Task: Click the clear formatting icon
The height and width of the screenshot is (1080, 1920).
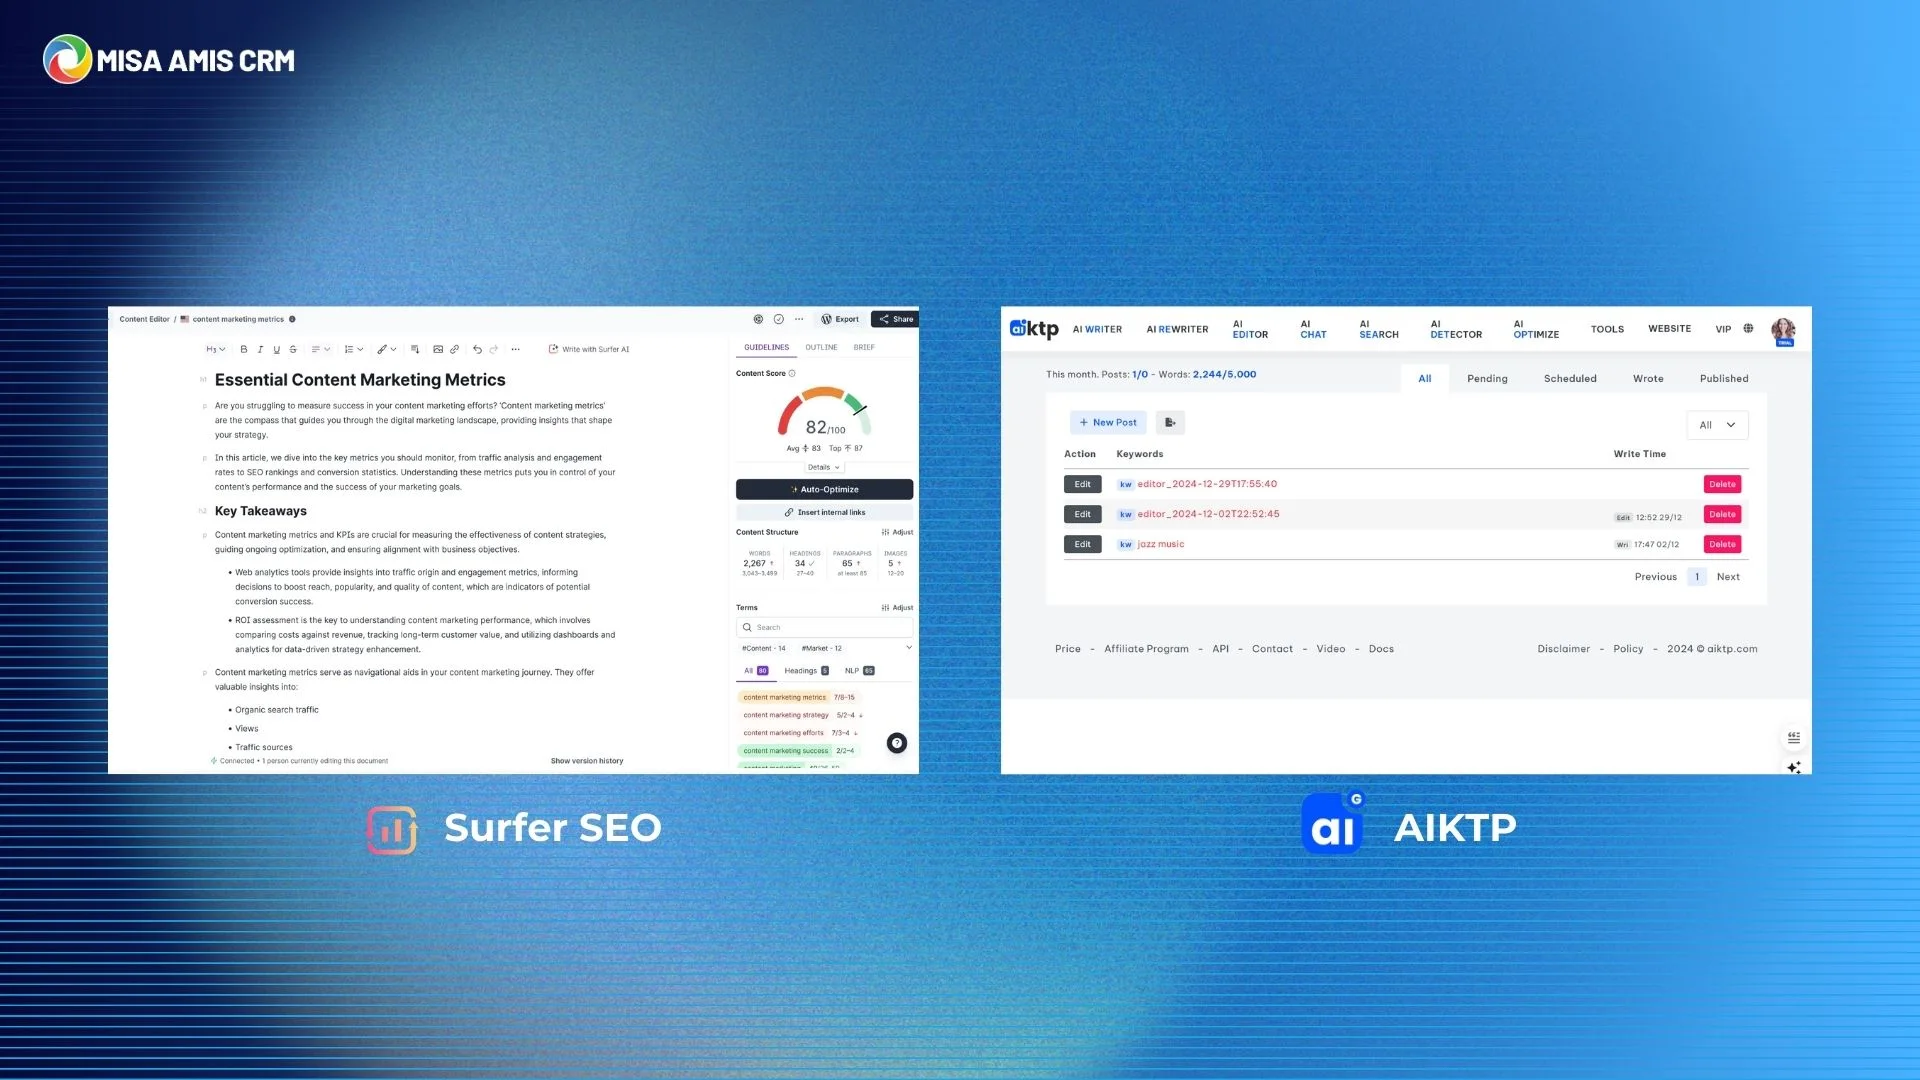Action: tap(415, 350)
